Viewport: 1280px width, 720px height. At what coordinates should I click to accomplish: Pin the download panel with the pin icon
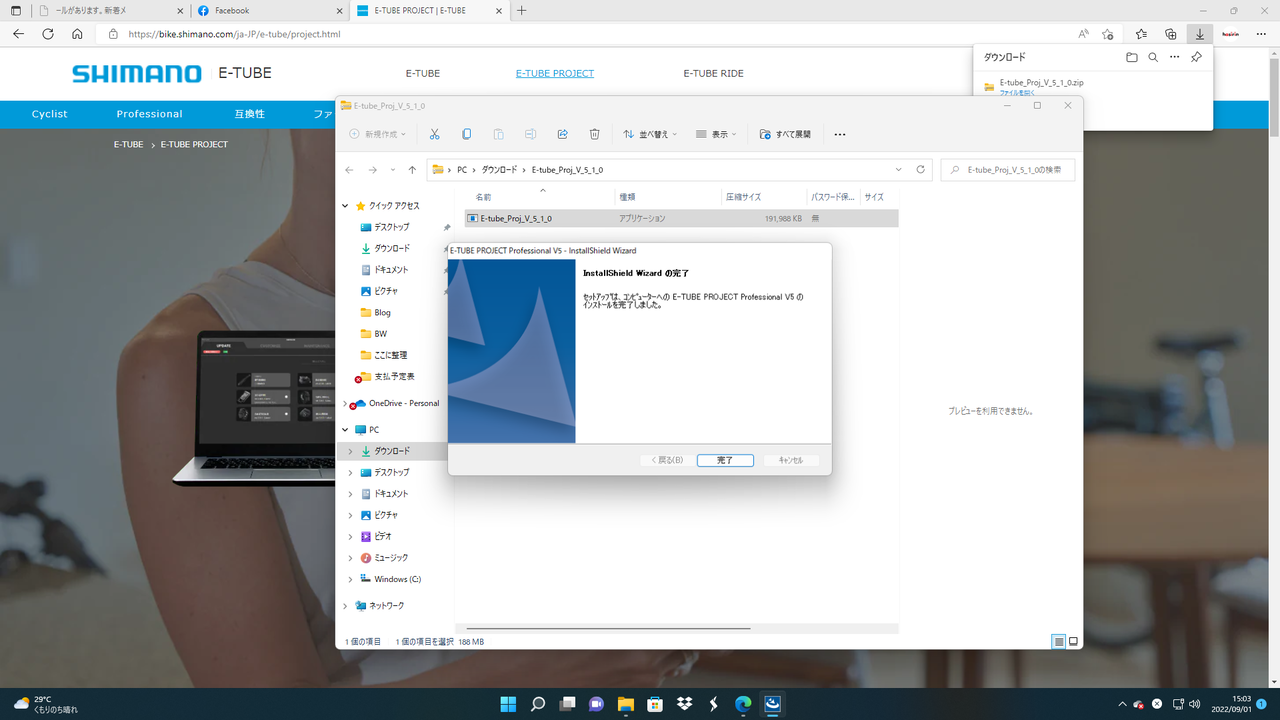click(x=1196, y=57)
